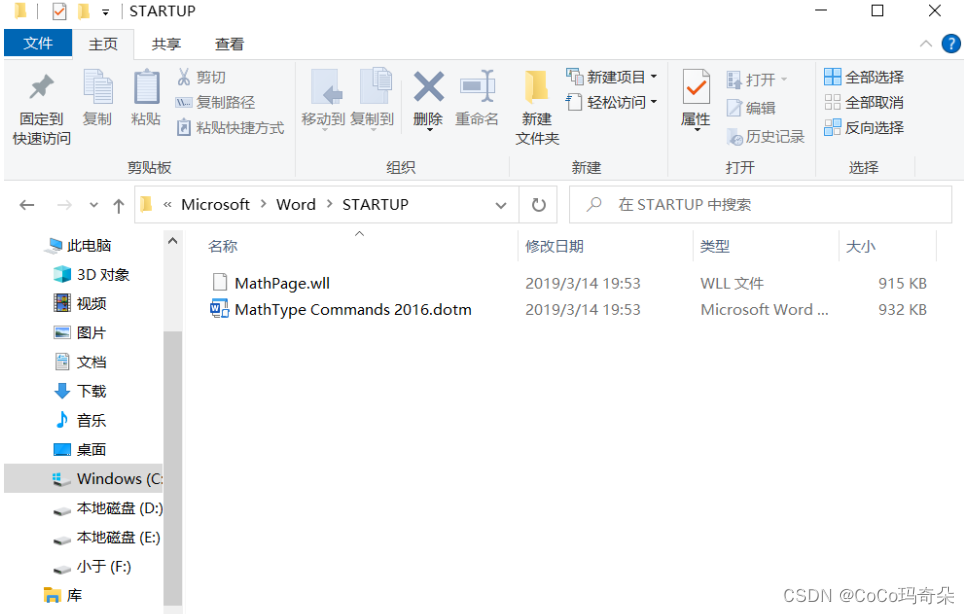Viewport: 970px width, 614px height.
Task: Click Invert selection in ribbon
Action: (864, 127)
